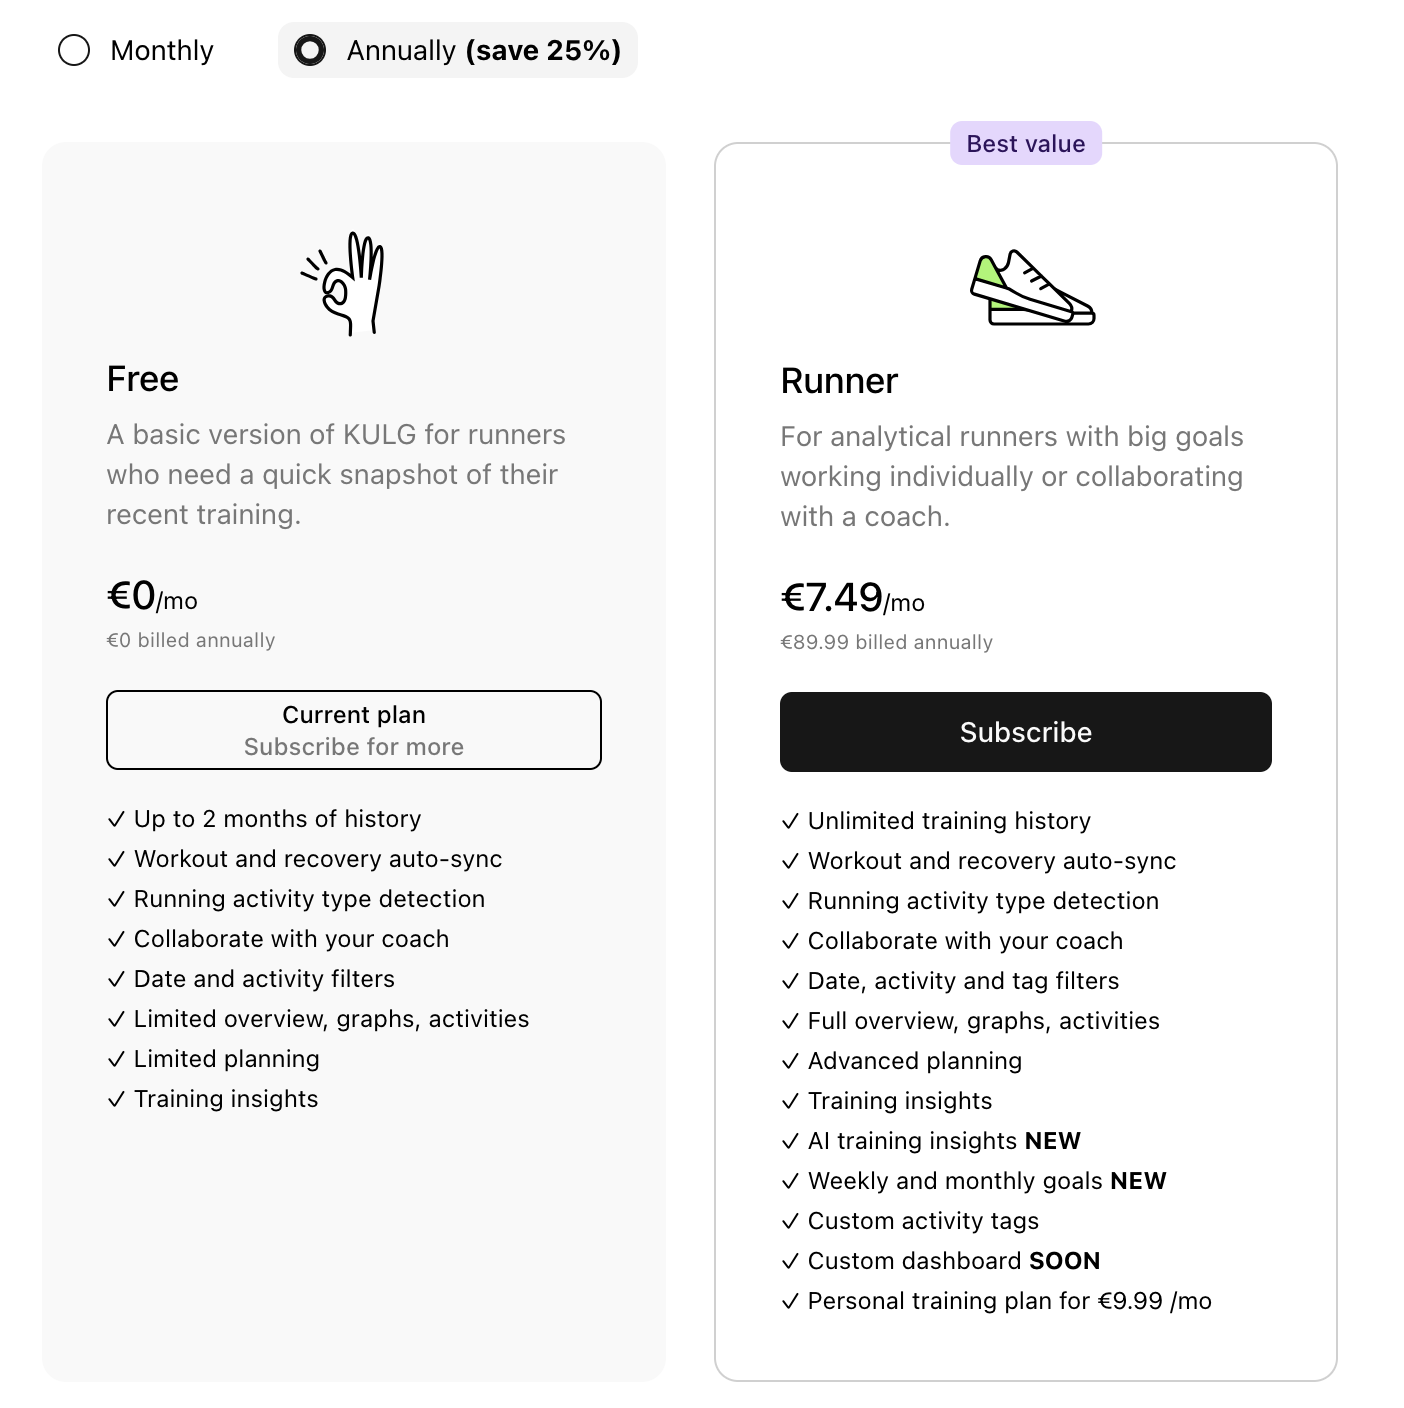Click the Runner plan title
1404x1408 pixels.
[x=839, y=381]
